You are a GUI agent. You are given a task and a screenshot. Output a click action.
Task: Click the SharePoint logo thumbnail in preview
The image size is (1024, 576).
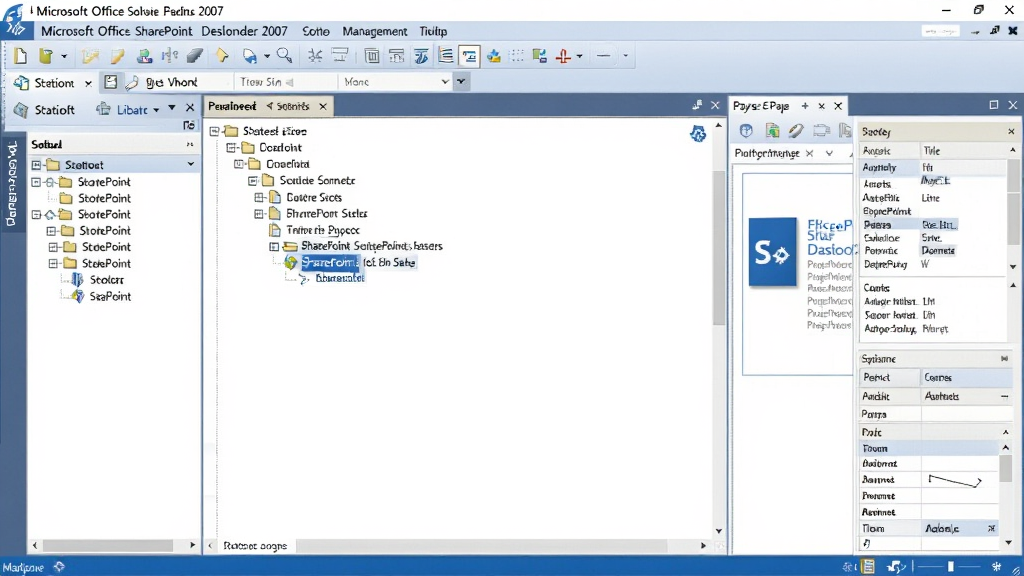tap(773, 251)
